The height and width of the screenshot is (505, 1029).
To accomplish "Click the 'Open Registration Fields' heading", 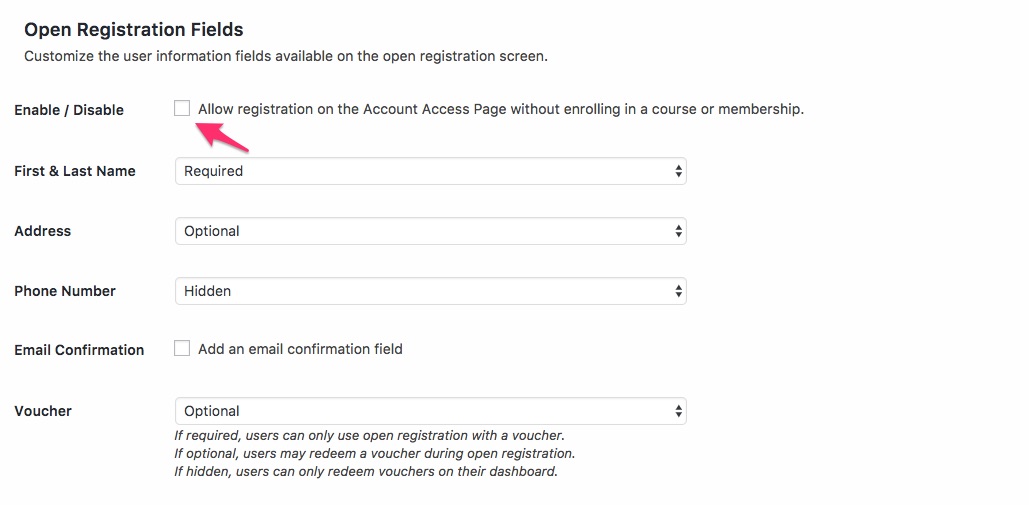I will 134,30.
